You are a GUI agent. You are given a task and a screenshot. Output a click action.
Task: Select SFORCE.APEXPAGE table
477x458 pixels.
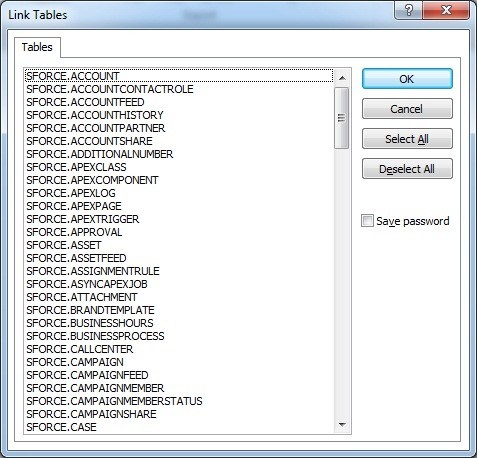[x=179, y=206]
